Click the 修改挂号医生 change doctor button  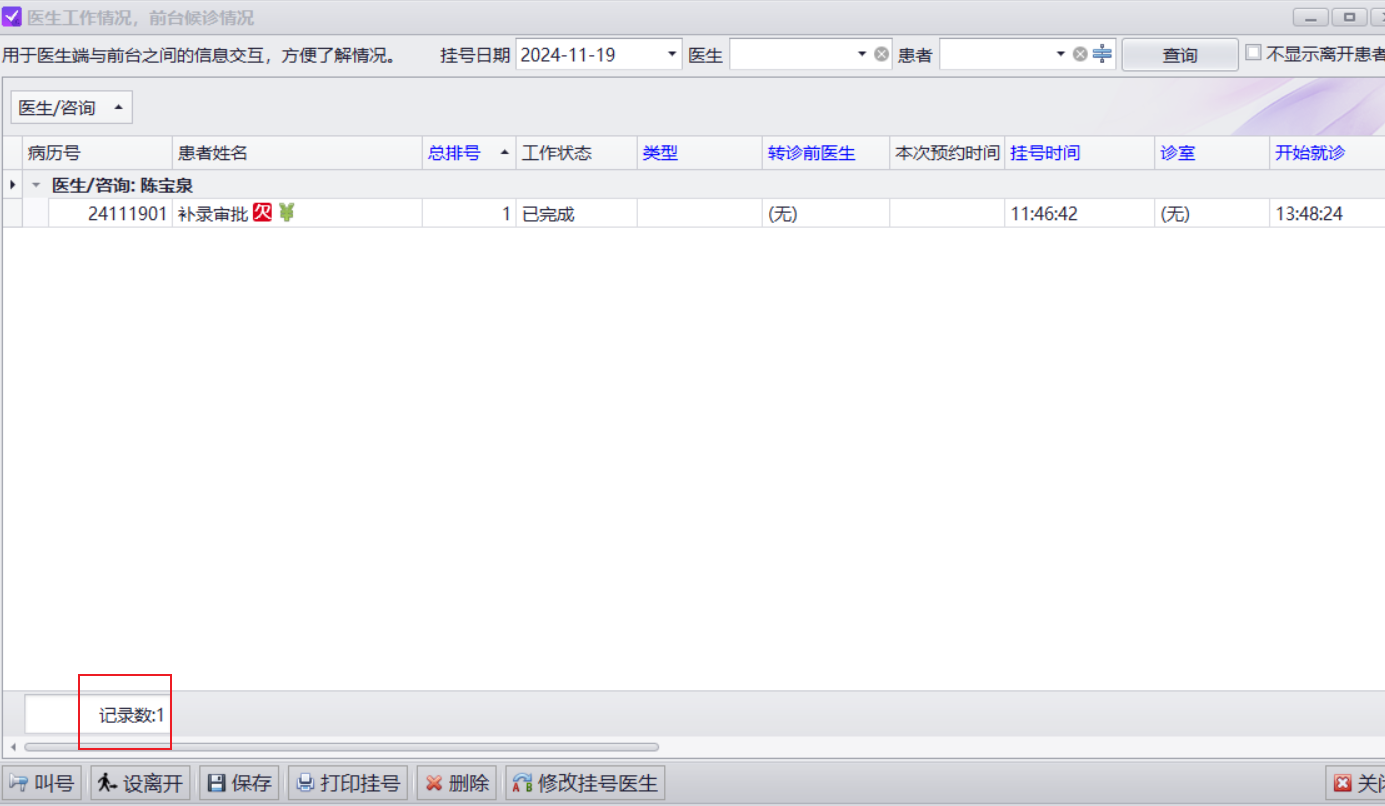click(x=585, y=783)
